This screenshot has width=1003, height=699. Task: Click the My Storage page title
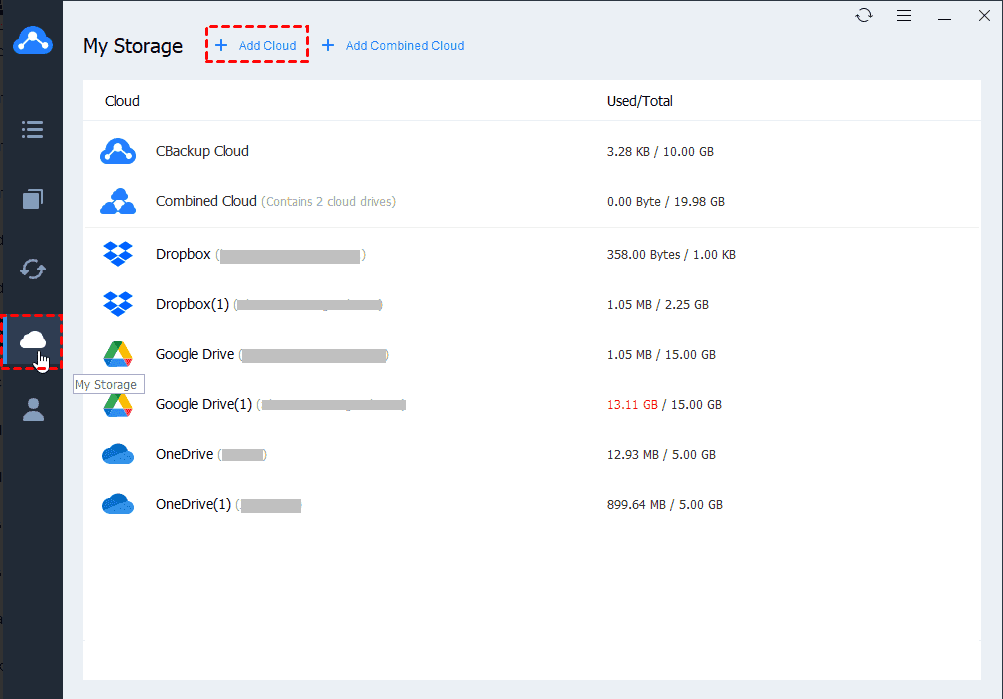[133, 46]
